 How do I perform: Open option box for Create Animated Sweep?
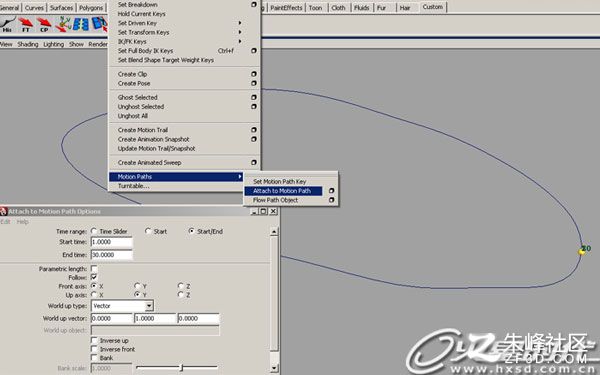(254, 163)
